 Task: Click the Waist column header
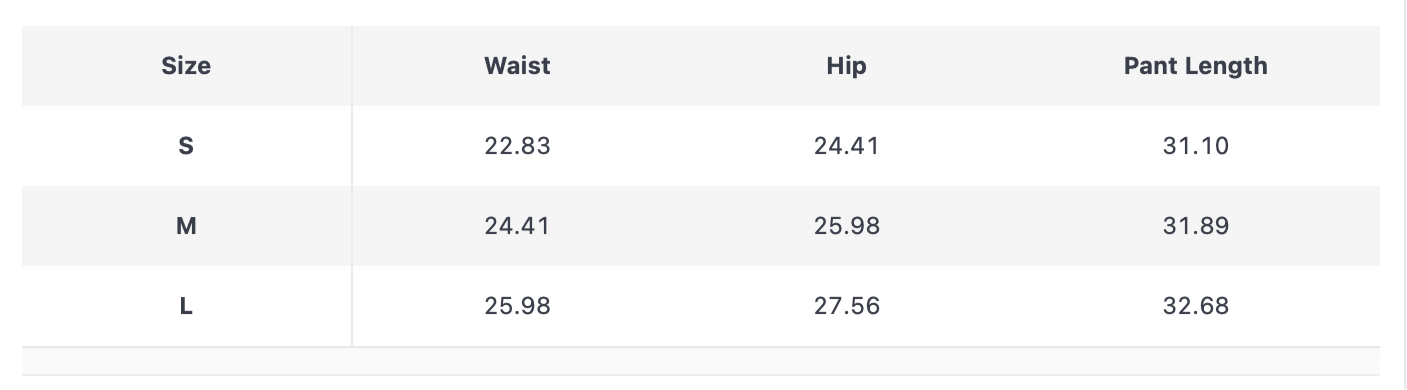point(517,66)
